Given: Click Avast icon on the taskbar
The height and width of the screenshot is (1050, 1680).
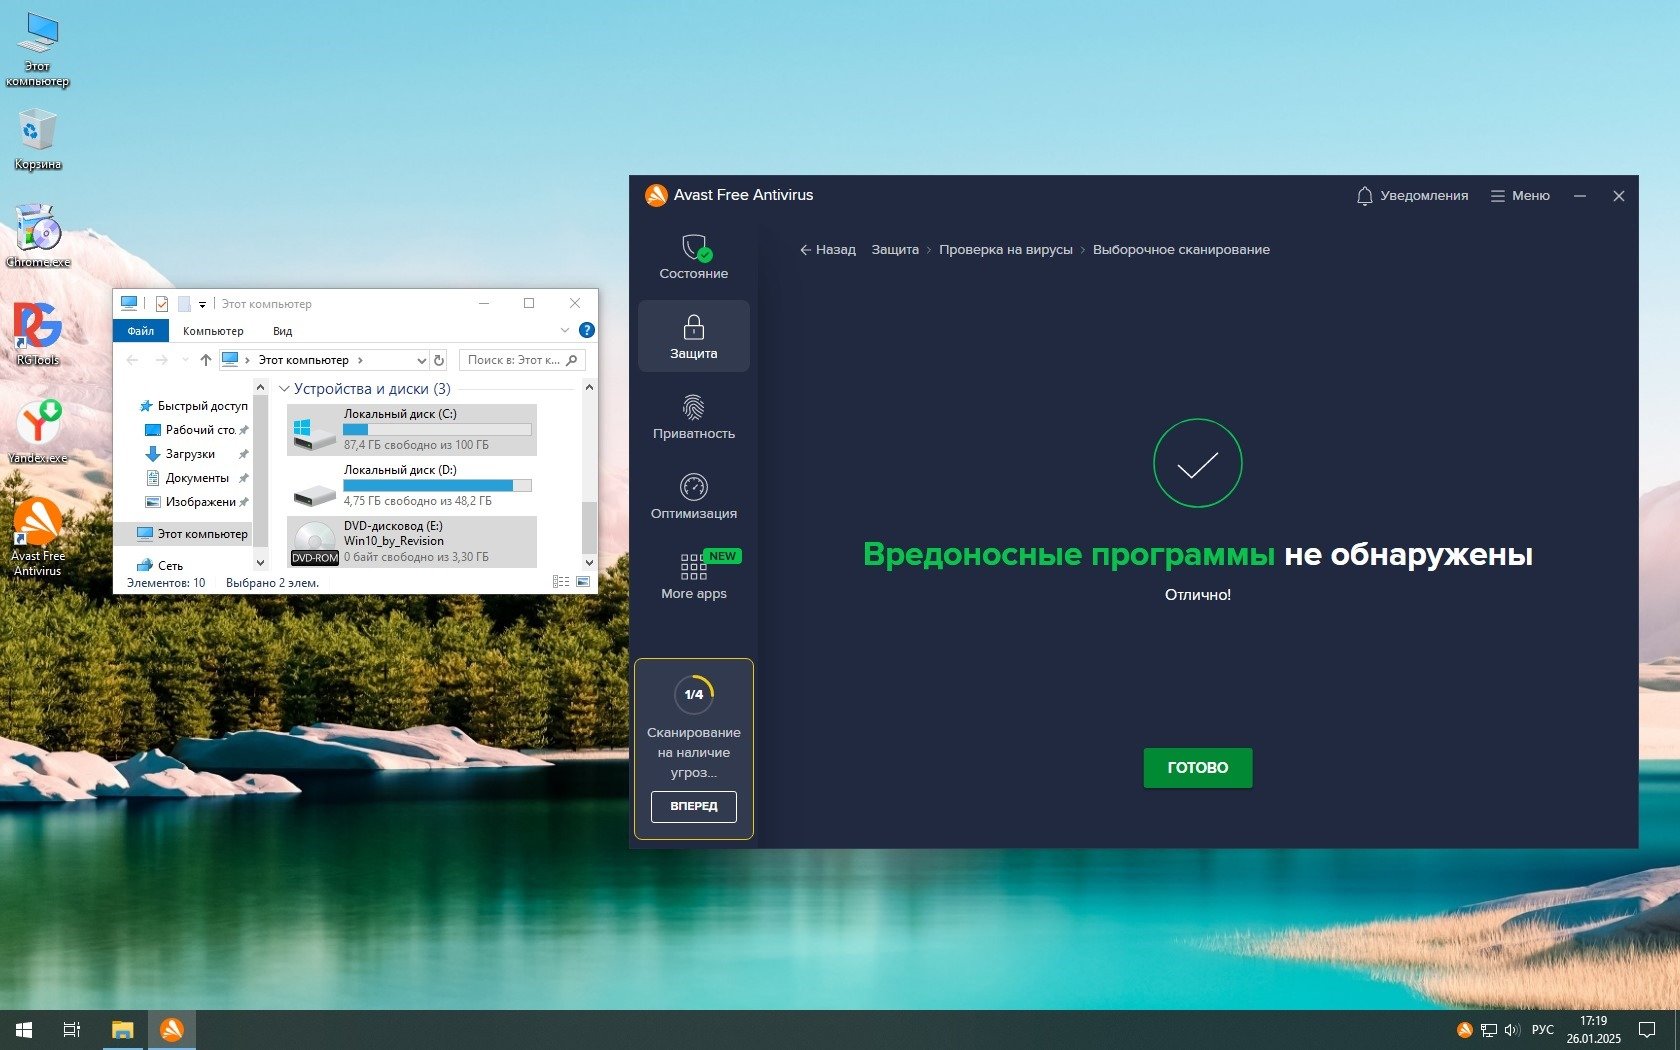Looking at the screenshot, I should coord(172,1030).
